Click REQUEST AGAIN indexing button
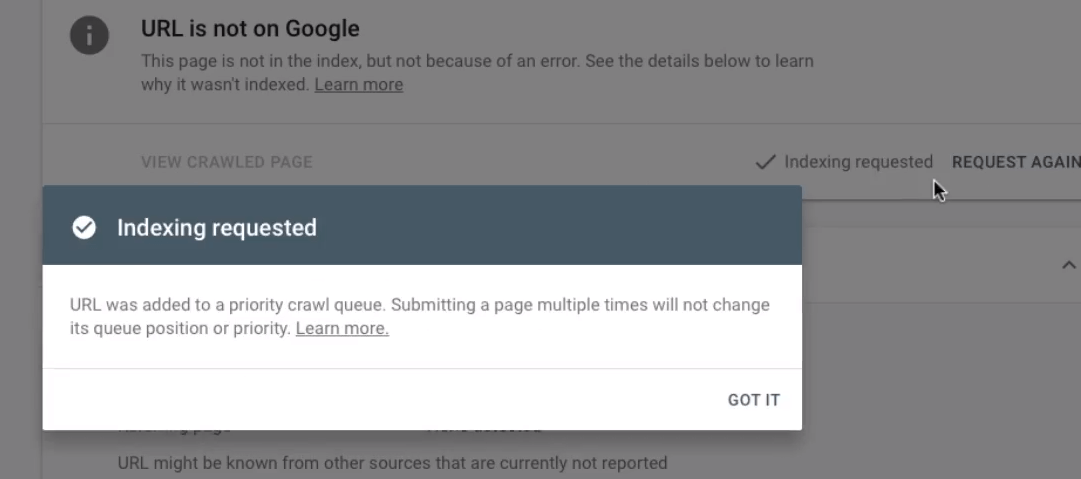 1016,162
